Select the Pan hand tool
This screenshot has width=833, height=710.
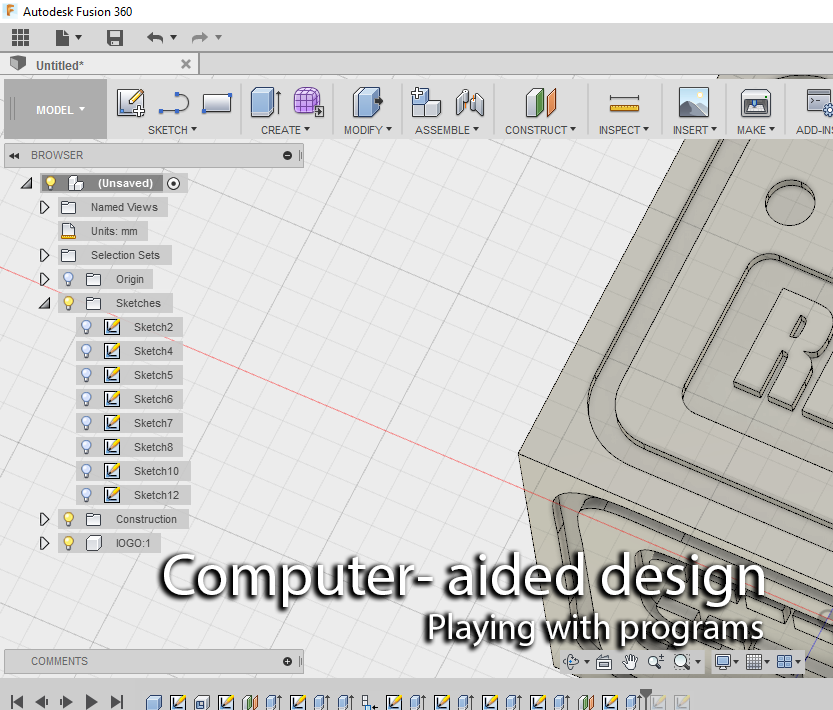(630, 662)
